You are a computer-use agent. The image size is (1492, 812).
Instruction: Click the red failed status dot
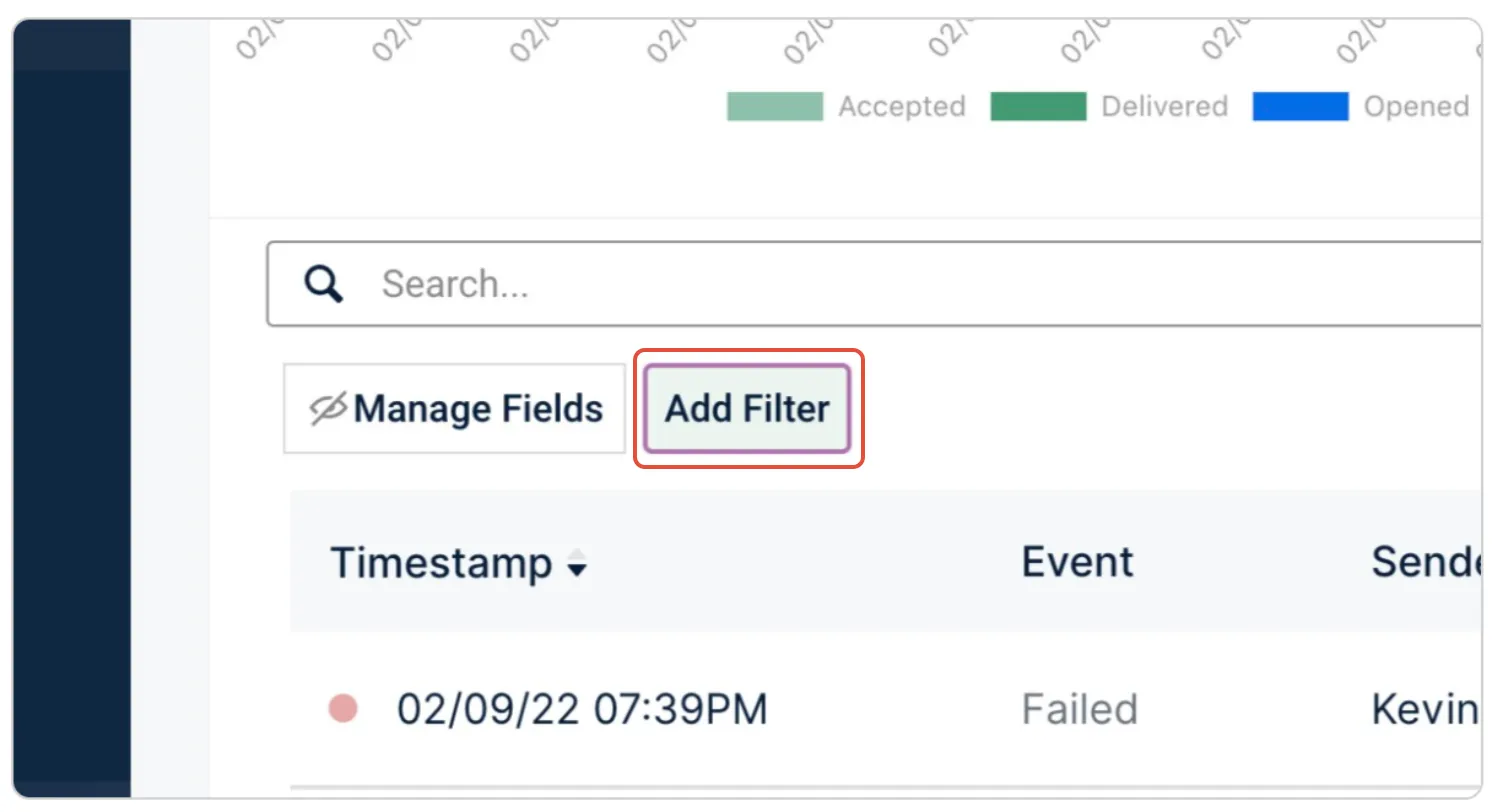[x=343, y=709]
